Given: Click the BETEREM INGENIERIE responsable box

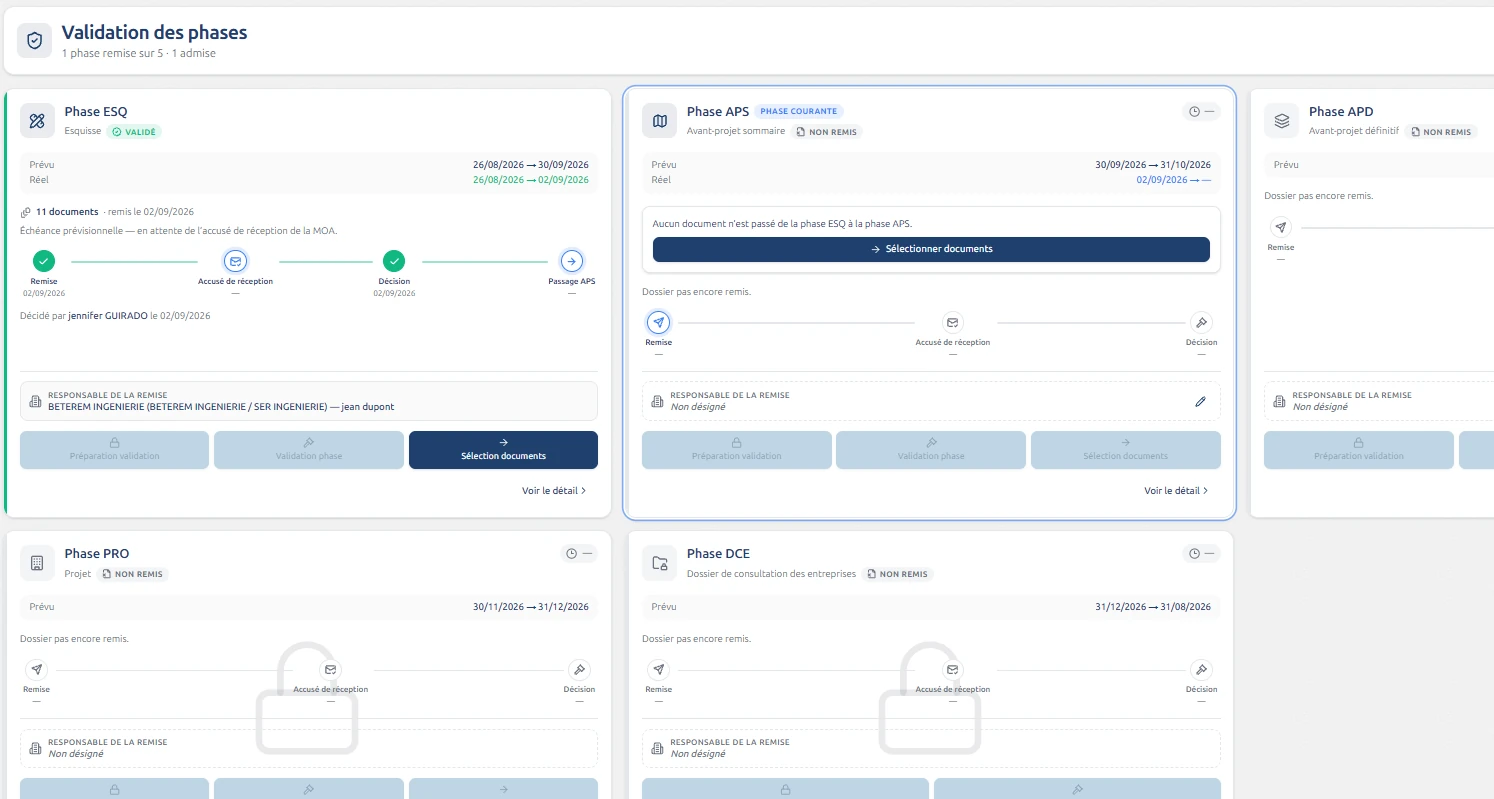Looking at the screenshot, I should tap(309, 401).
